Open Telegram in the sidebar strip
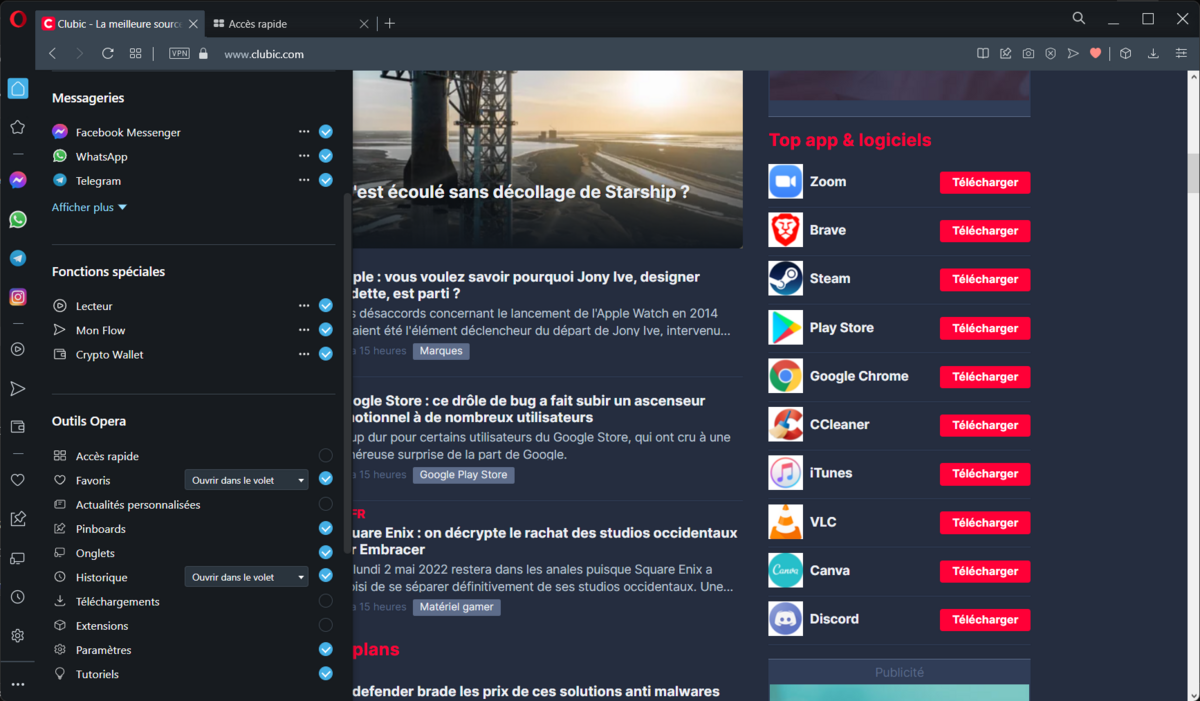 coord(17,258)
